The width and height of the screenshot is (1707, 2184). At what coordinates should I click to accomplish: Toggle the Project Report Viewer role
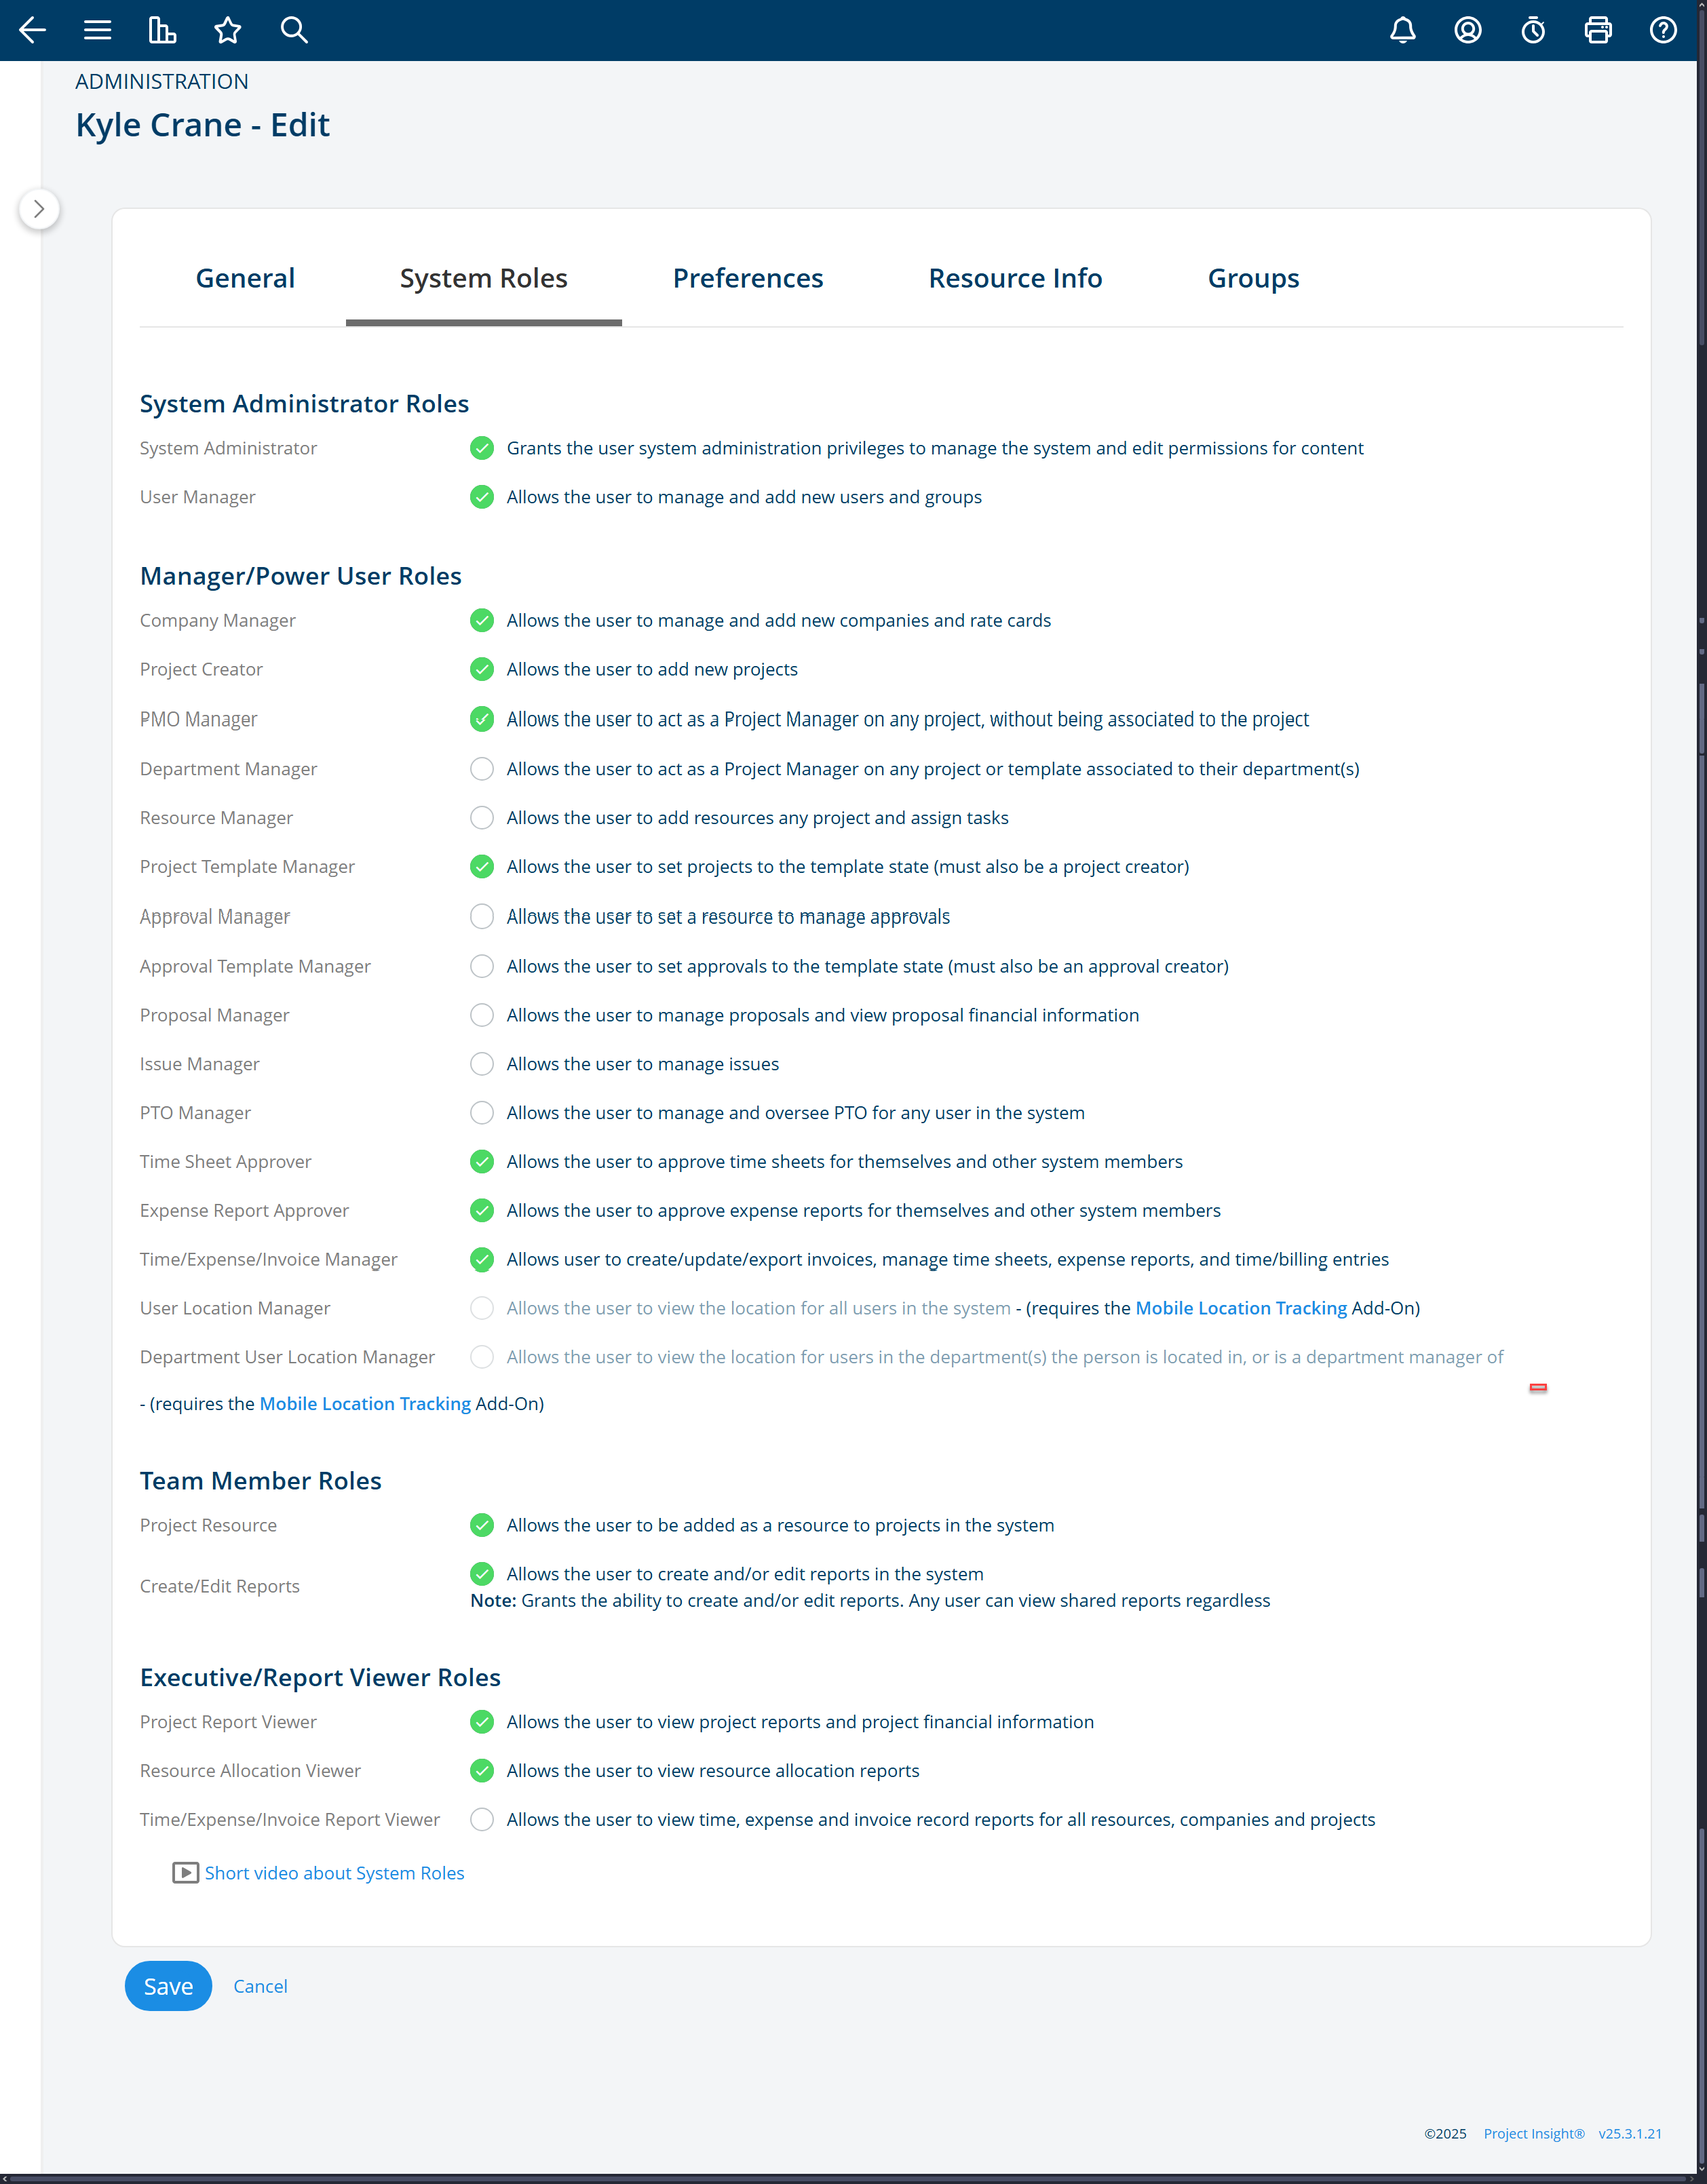tap(482, 1722)
